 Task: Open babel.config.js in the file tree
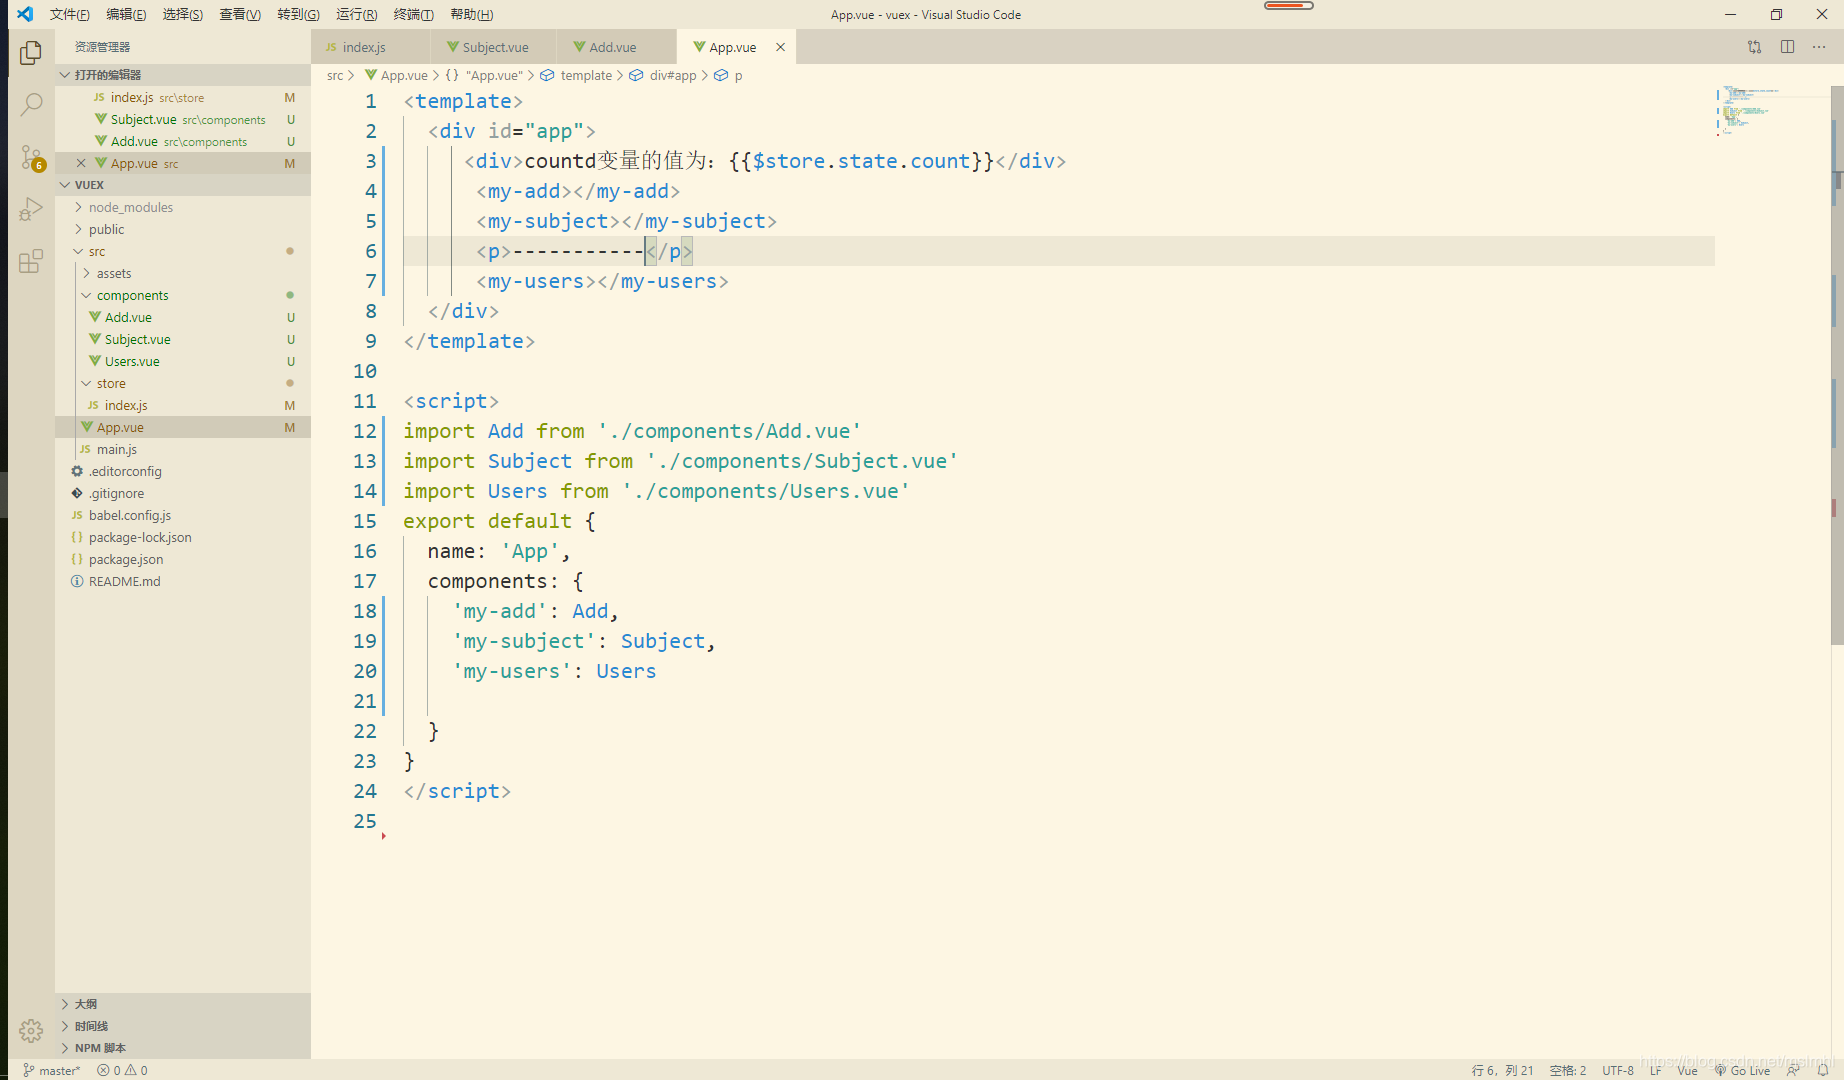(183, 515)
